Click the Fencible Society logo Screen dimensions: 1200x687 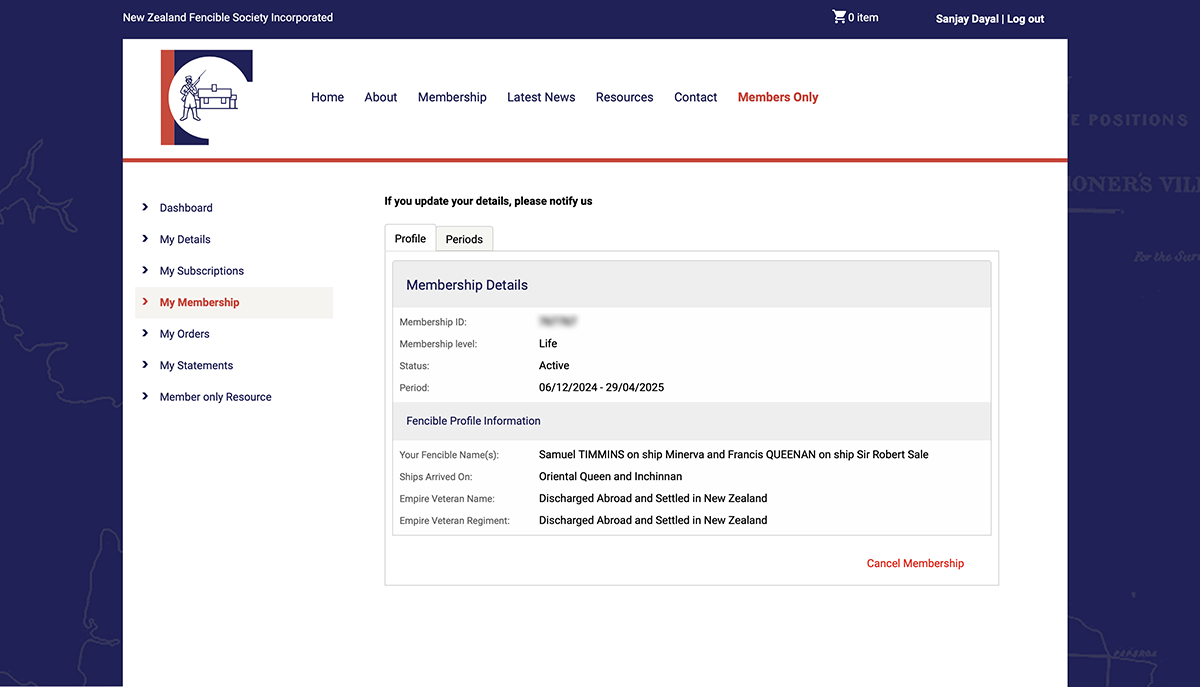206,97
